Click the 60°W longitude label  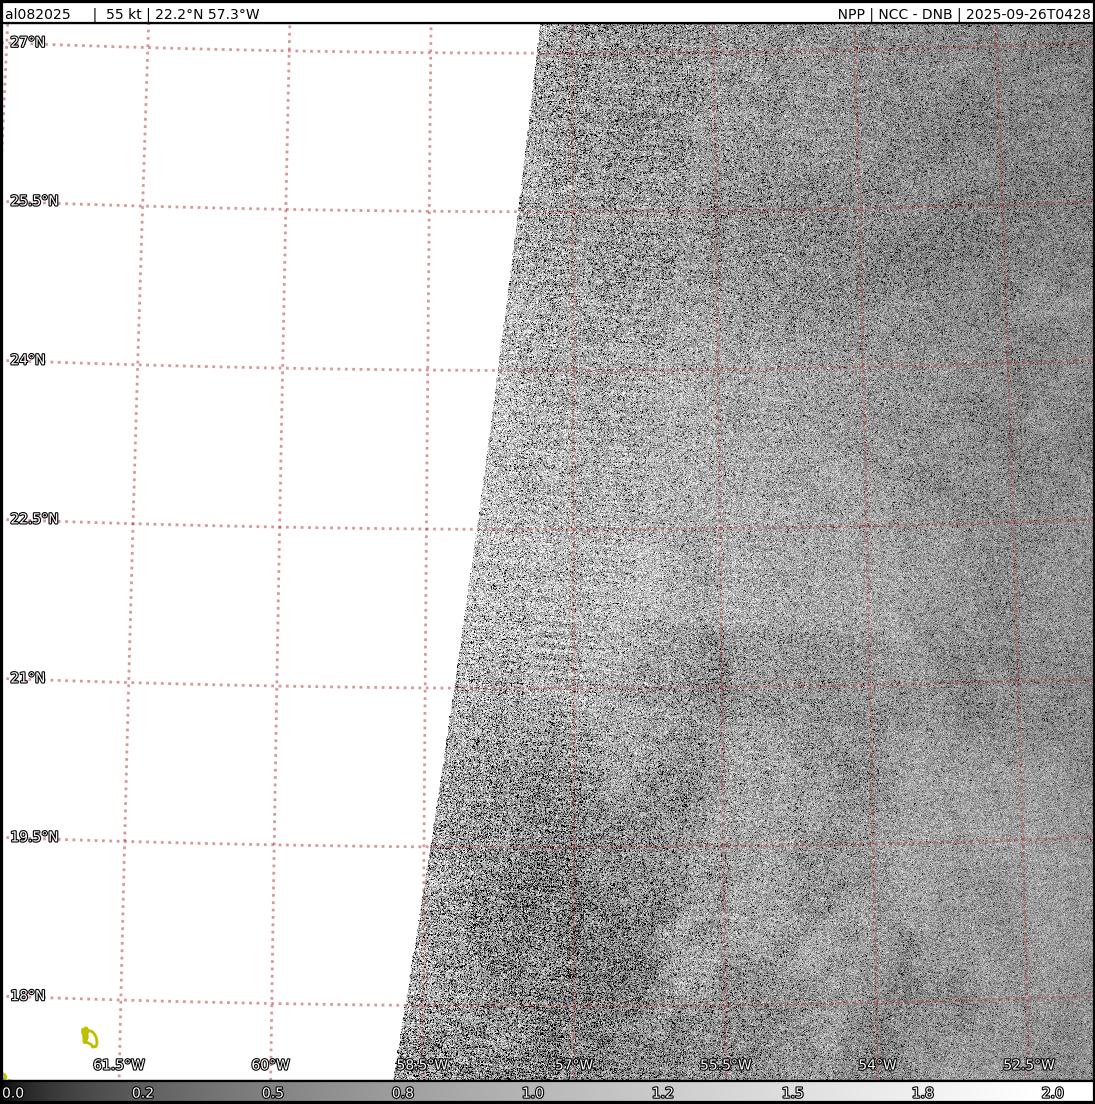[270, 1065]
